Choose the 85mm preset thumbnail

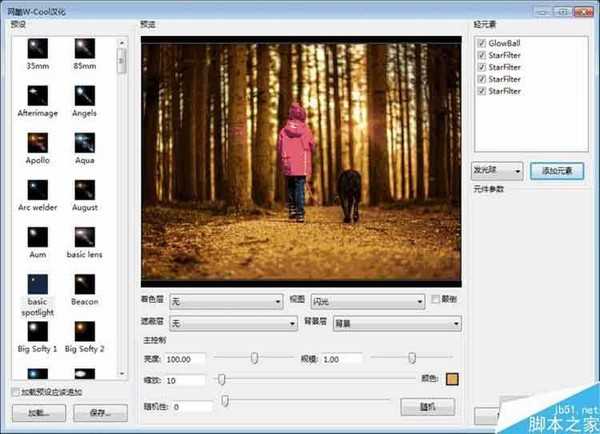tap(85, 50)
